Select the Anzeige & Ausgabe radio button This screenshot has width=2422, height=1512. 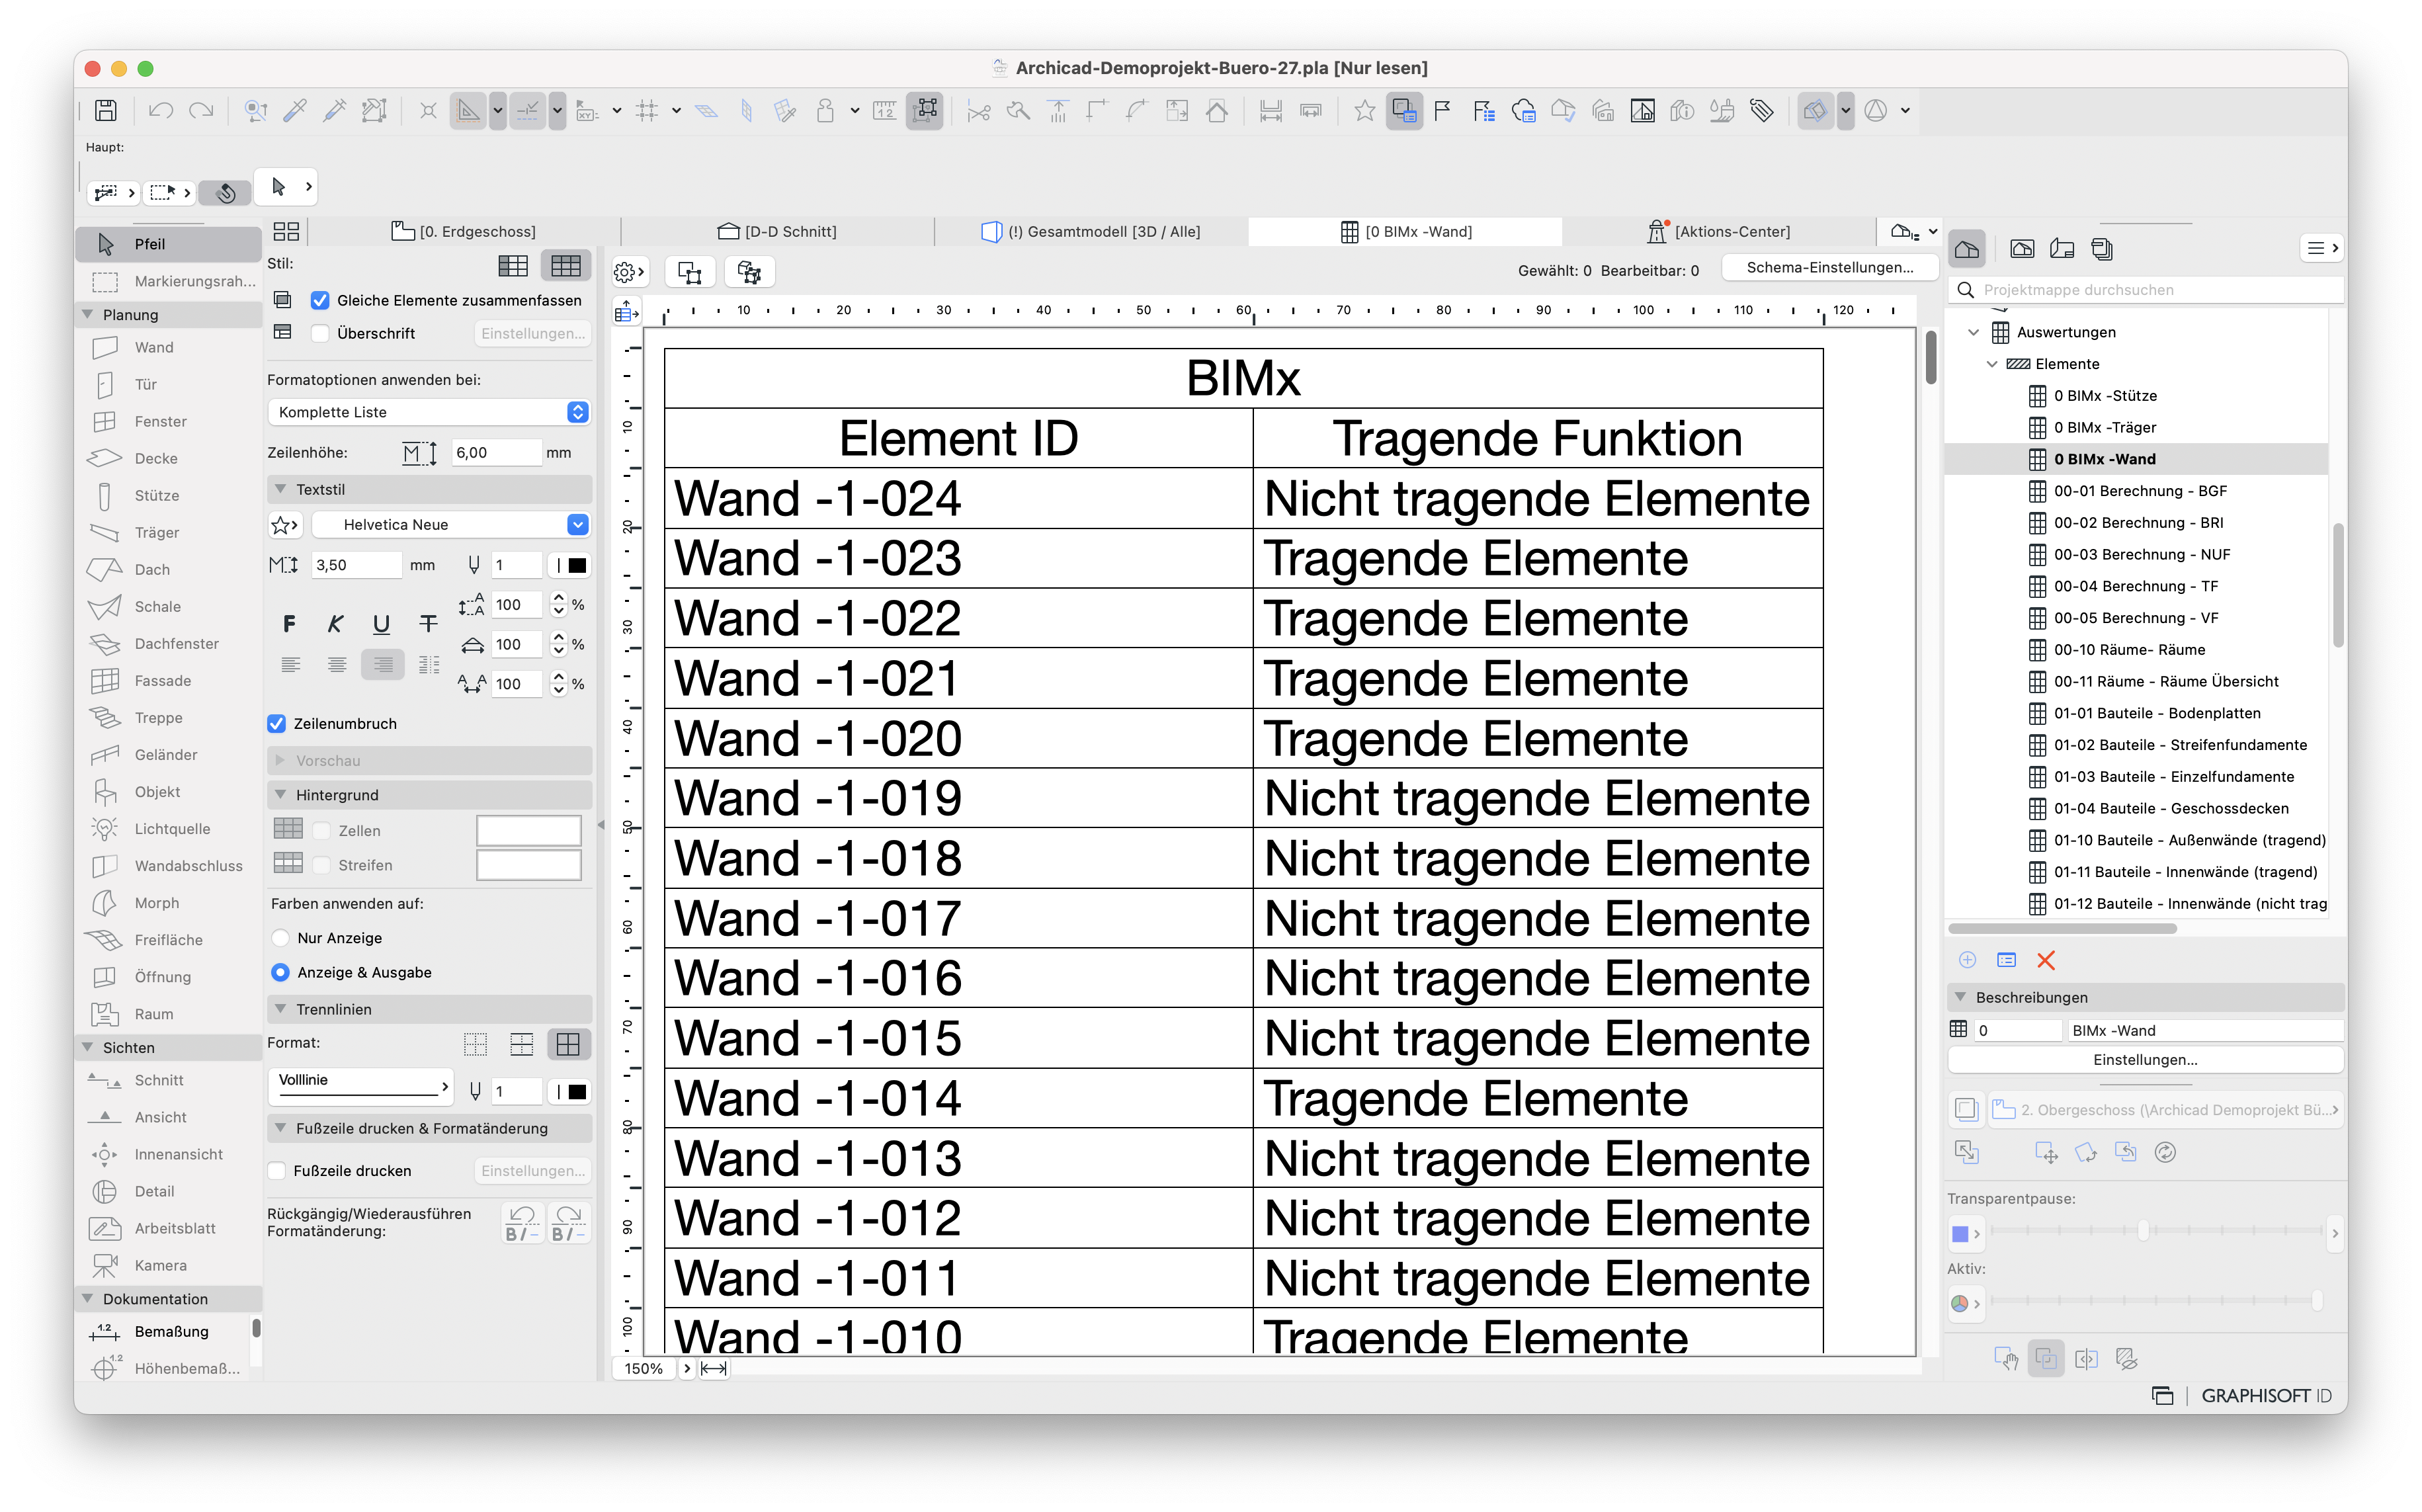(281, 972)
